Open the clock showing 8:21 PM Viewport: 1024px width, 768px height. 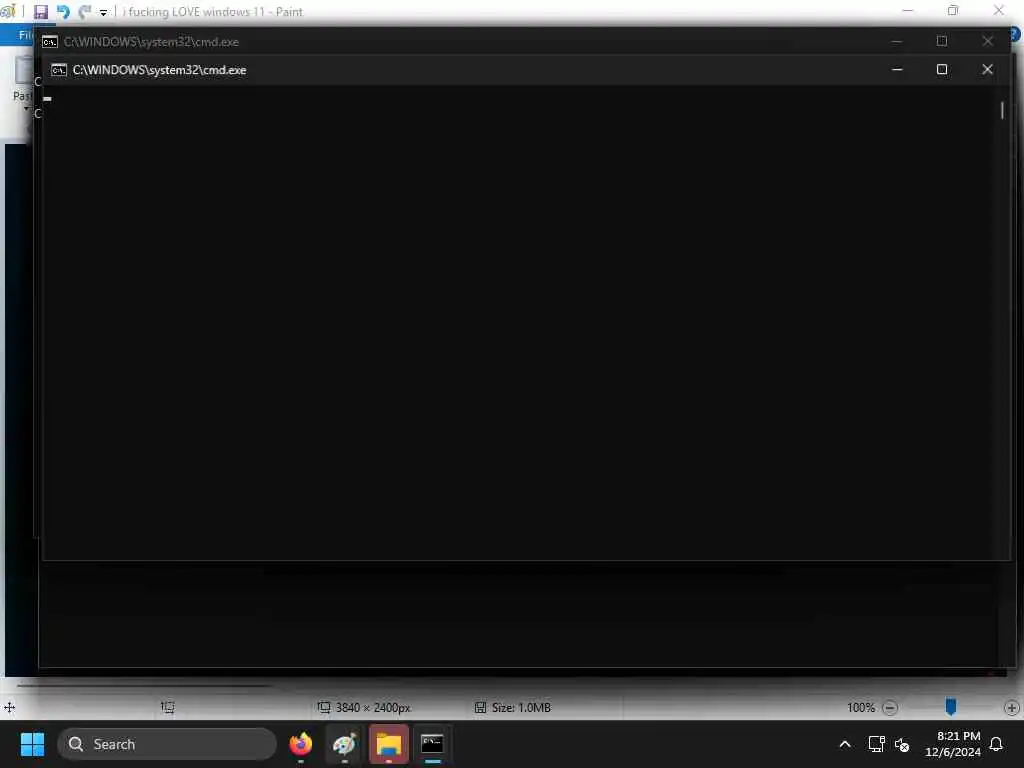(953, 744)
